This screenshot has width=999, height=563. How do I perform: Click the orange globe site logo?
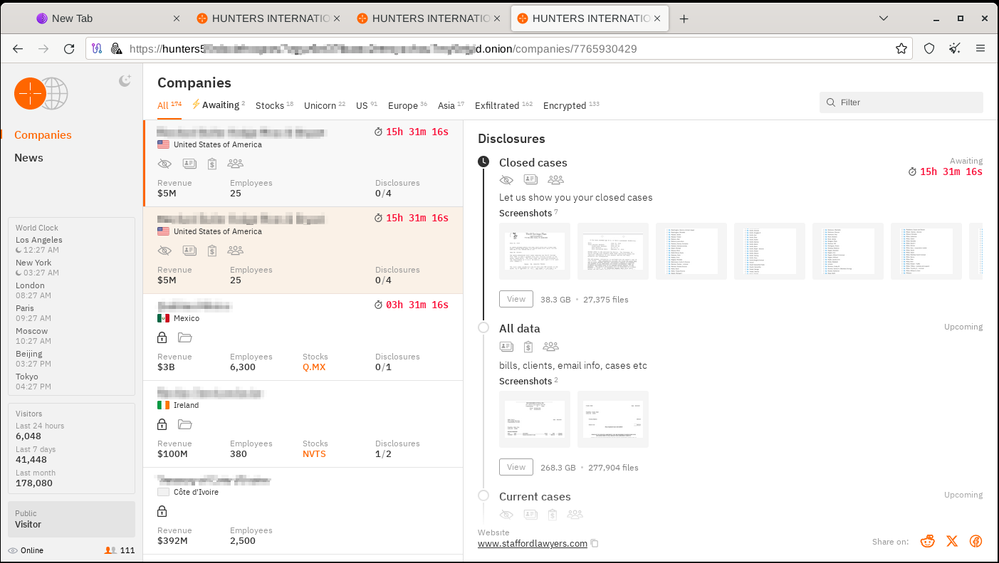[x=41, y=94]
